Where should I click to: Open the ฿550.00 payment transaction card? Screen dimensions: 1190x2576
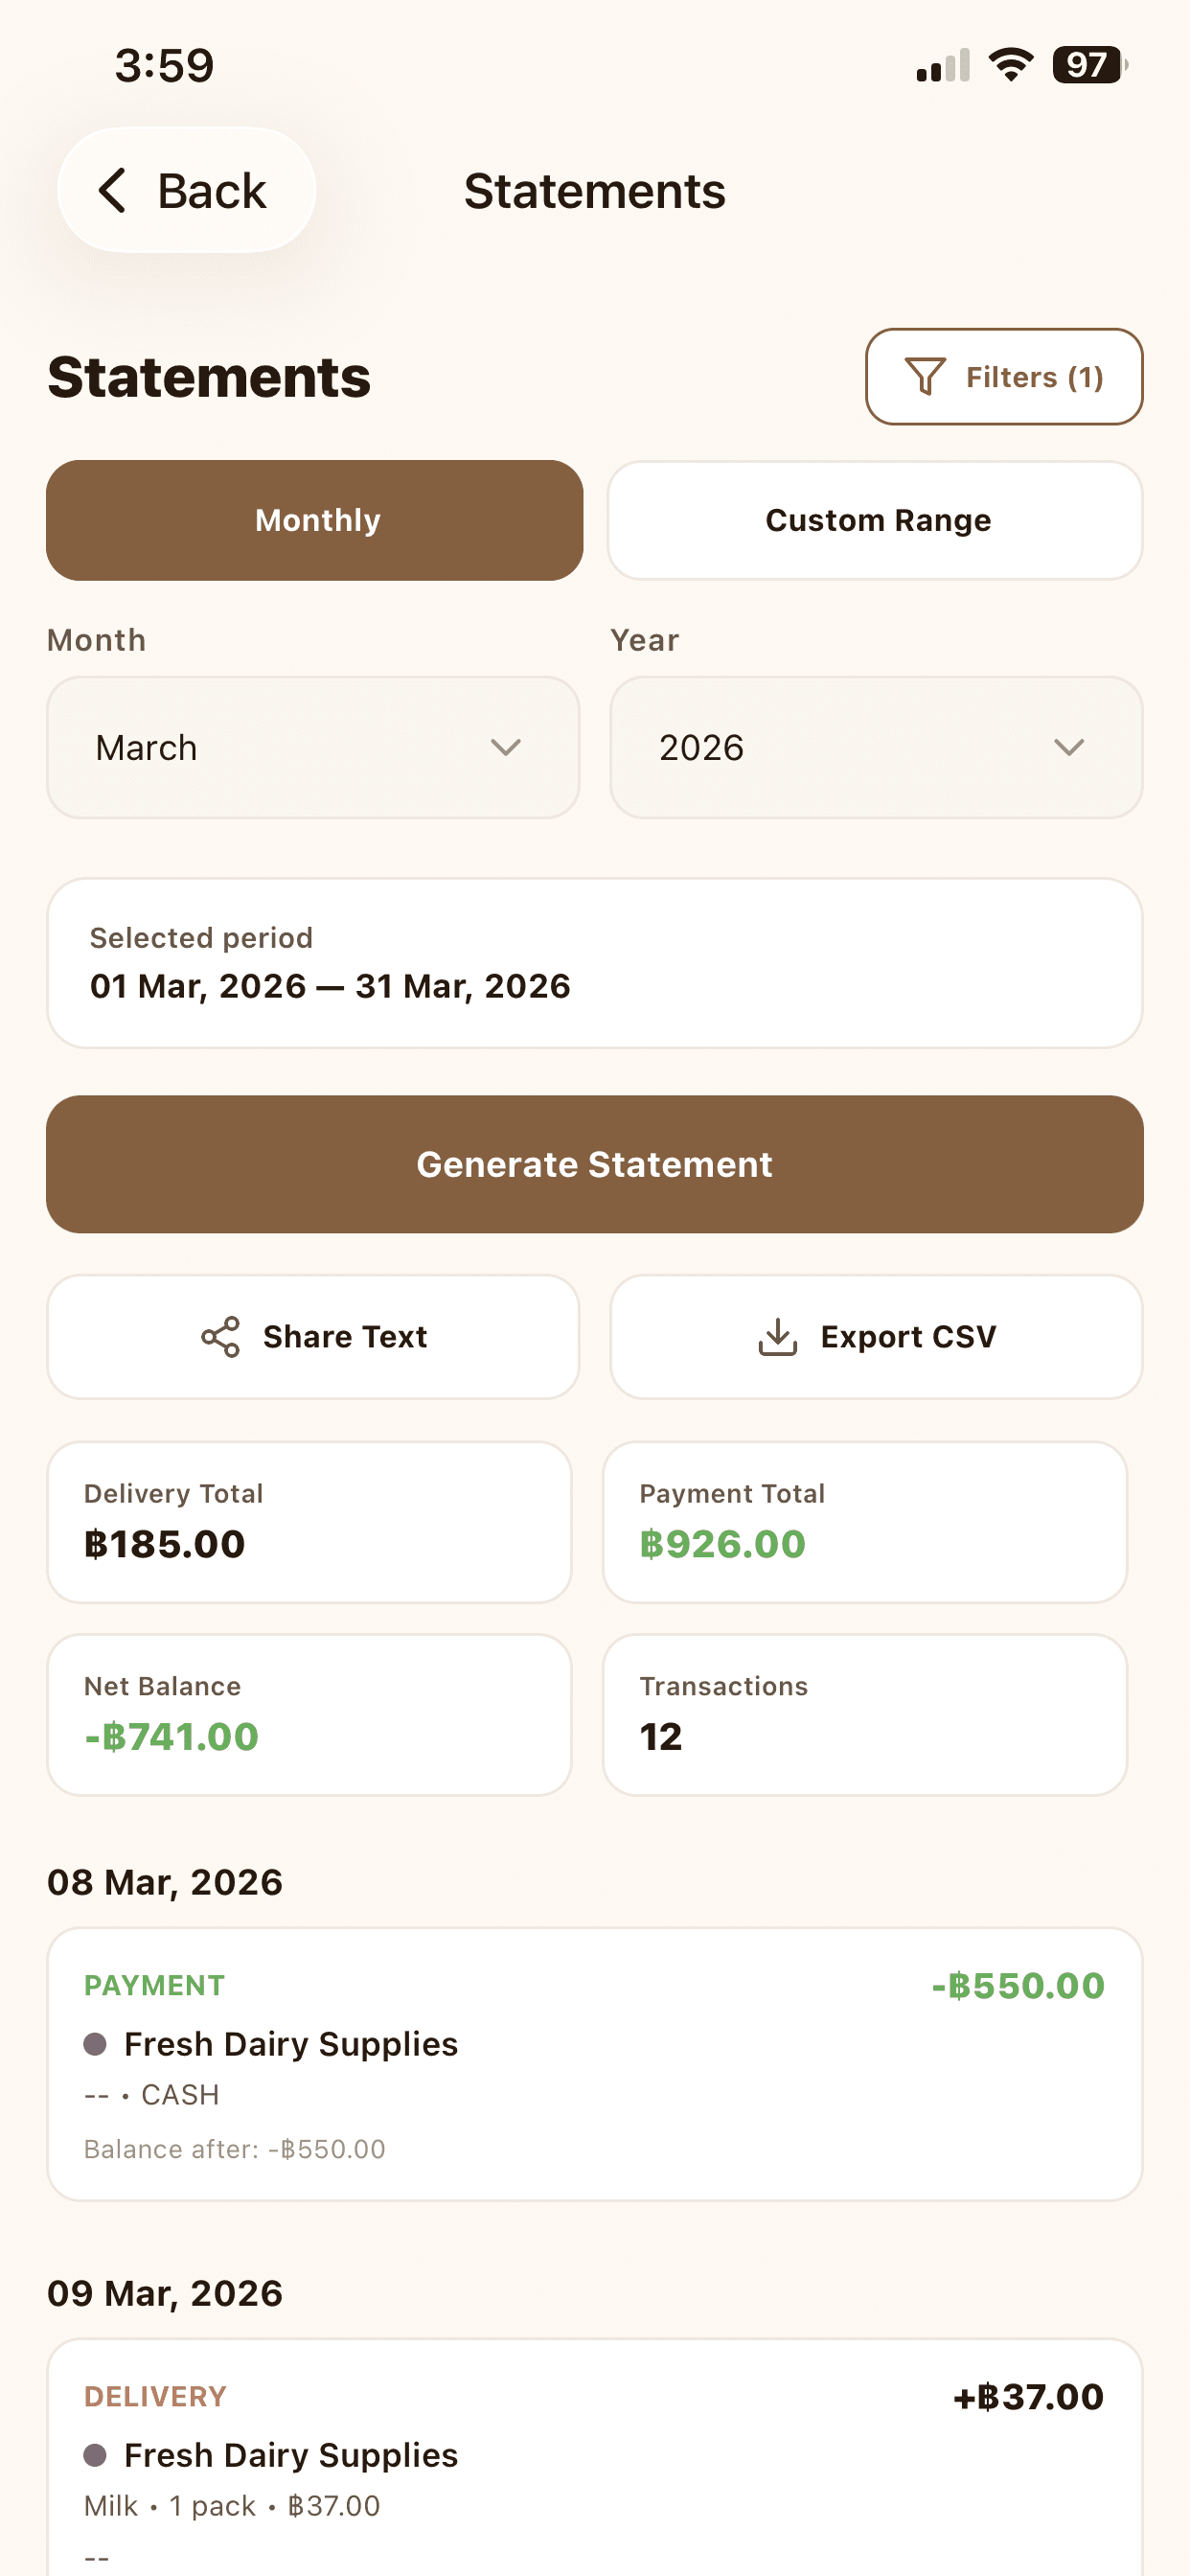click(x=595, y=2064)
